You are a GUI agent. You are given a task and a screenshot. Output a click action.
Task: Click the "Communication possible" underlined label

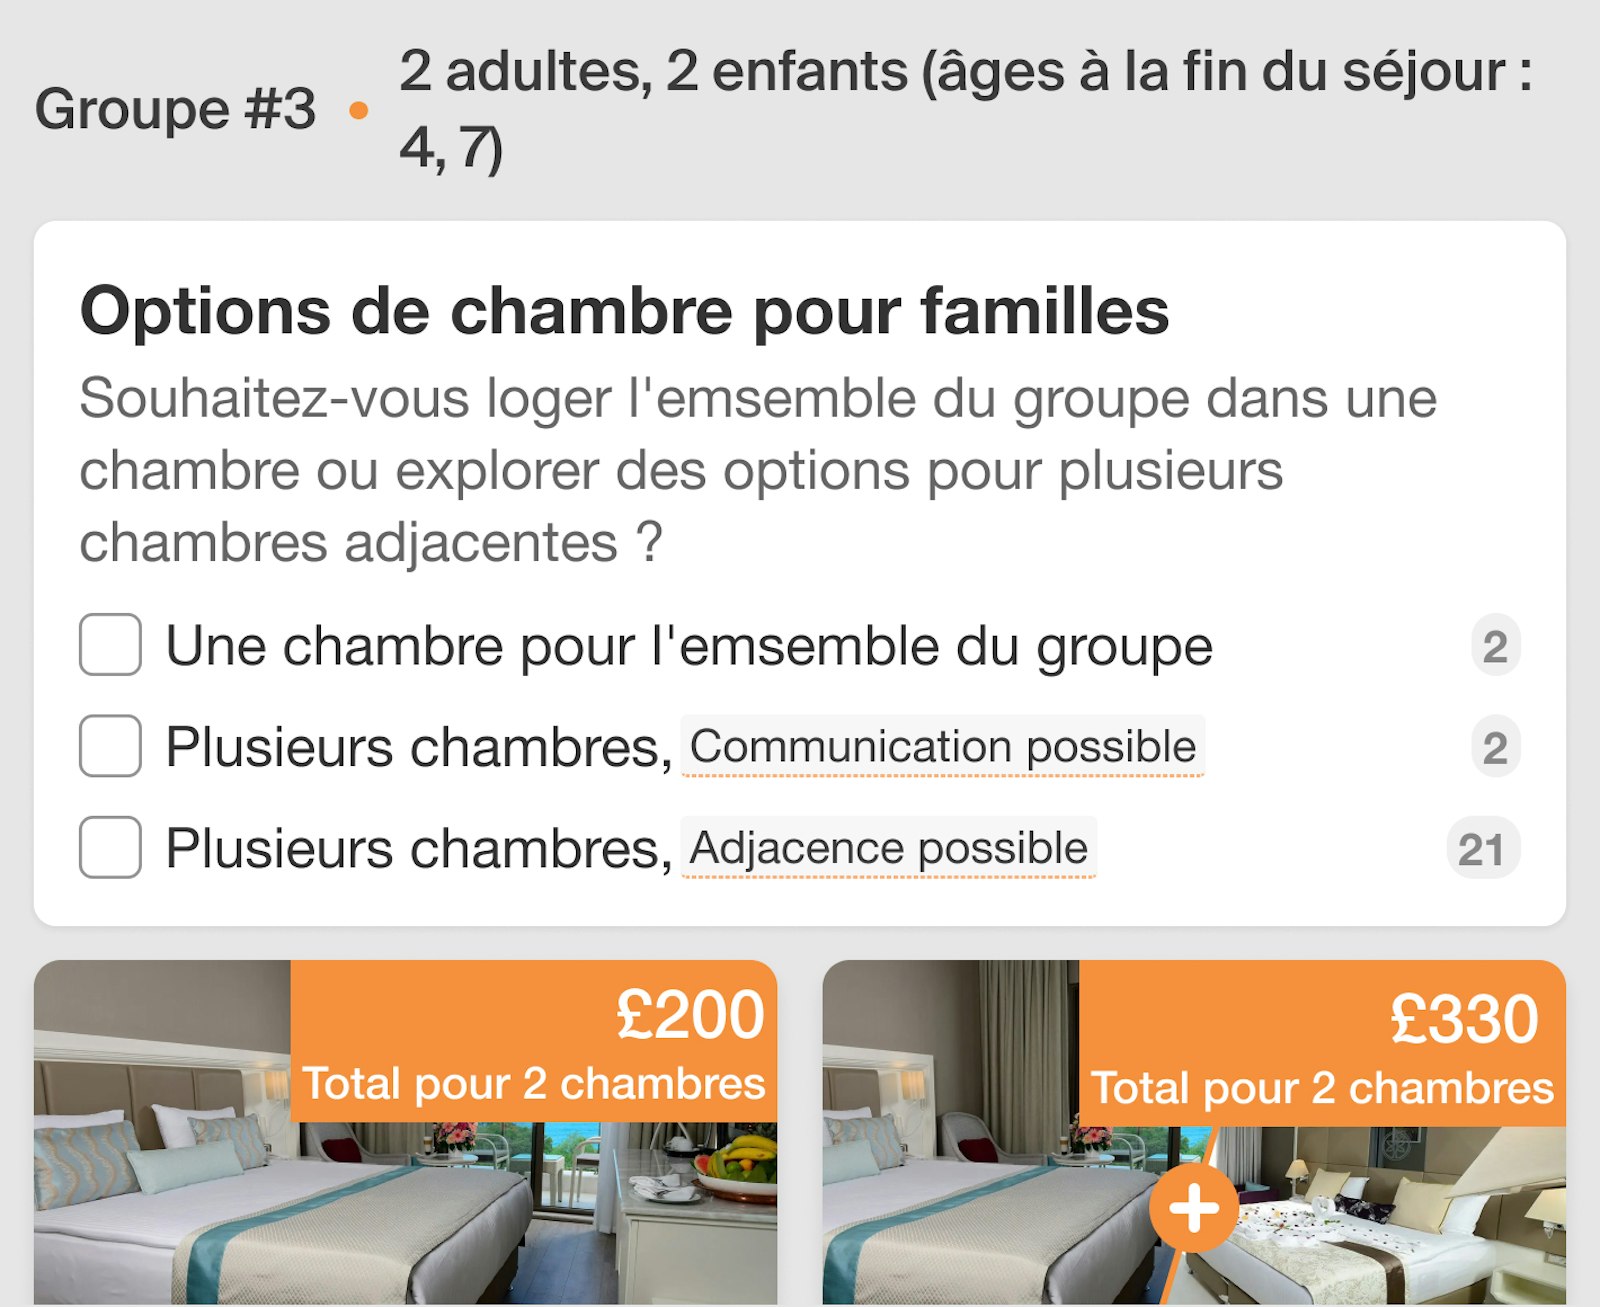(942, 747)
